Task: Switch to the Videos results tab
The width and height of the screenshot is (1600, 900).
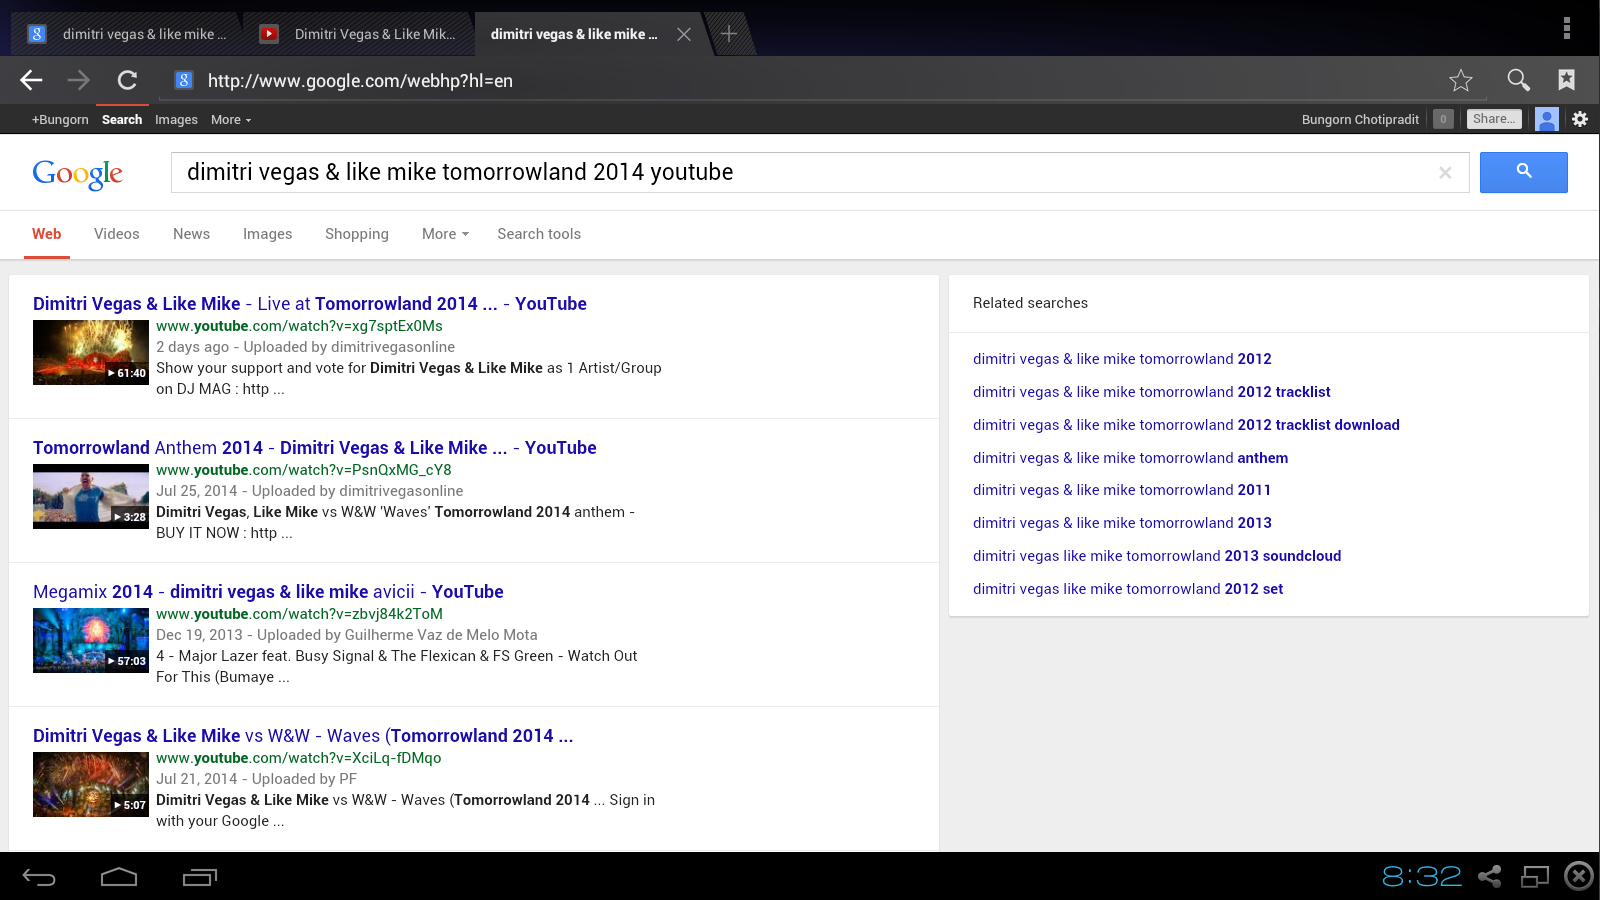Action: 117,234
